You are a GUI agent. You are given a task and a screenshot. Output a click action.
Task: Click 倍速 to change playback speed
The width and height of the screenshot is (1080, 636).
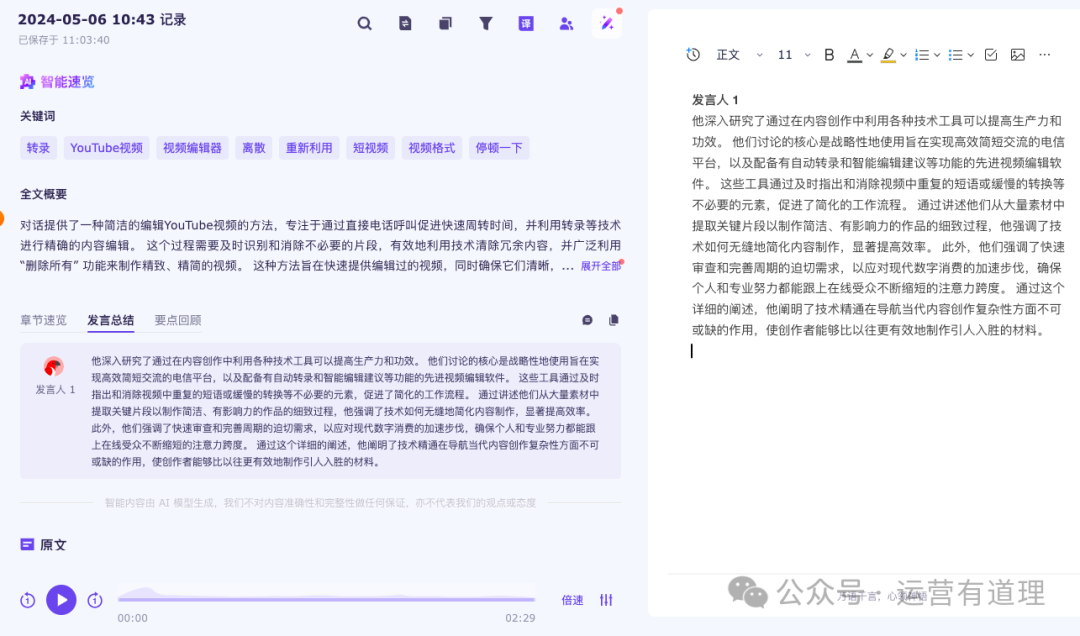pyautogui.click(x=570, y=599)
